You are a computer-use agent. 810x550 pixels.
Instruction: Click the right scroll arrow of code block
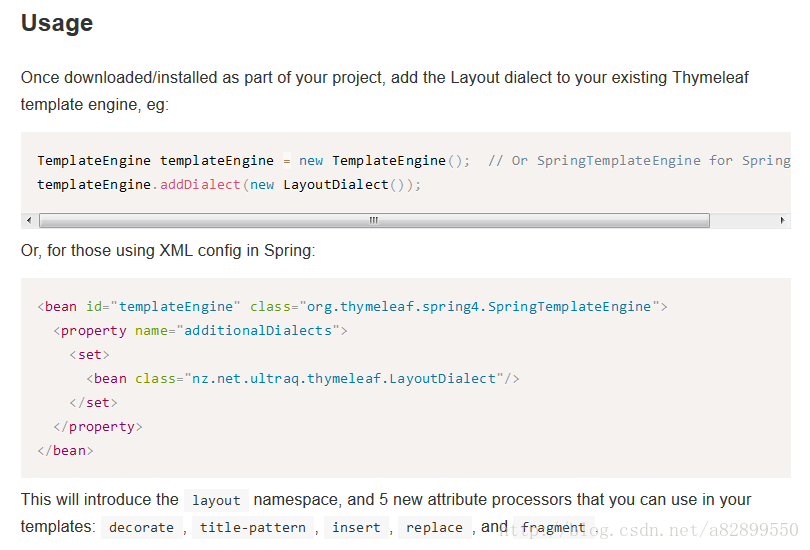(782, 221)
